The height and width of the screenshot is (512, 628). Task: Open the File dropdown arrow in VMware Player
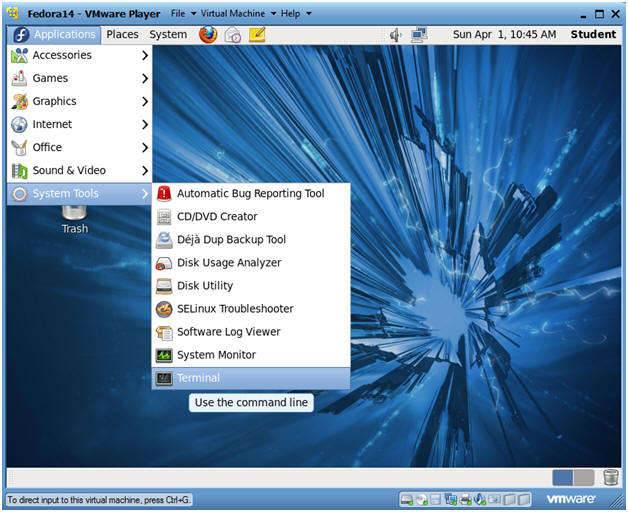pyautogui.click(x=193, y=14)
